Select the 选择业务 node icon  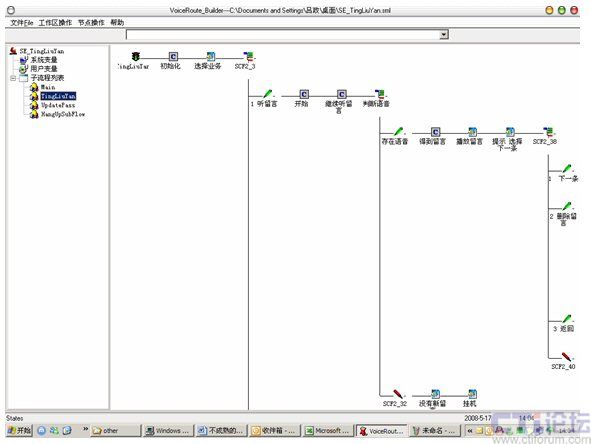[211, 57]
